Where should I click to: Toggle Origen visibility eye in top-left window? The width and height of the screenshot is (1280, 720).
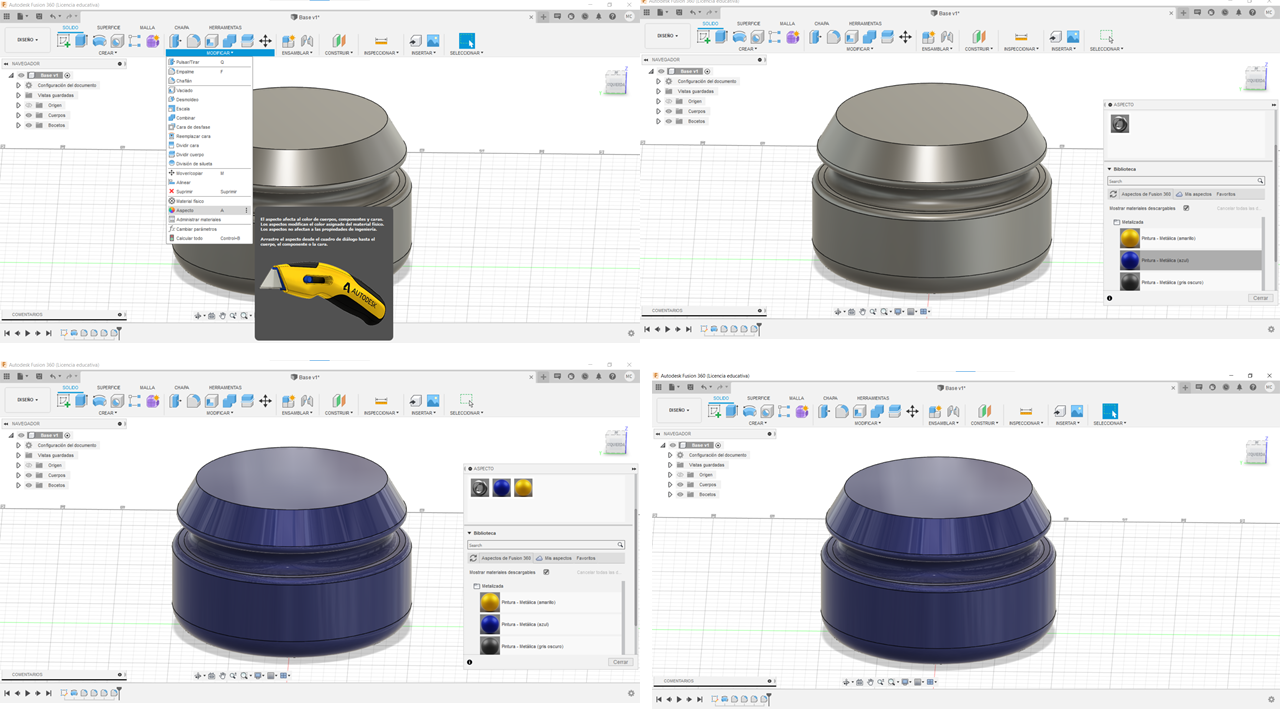[x=28, y=105]
